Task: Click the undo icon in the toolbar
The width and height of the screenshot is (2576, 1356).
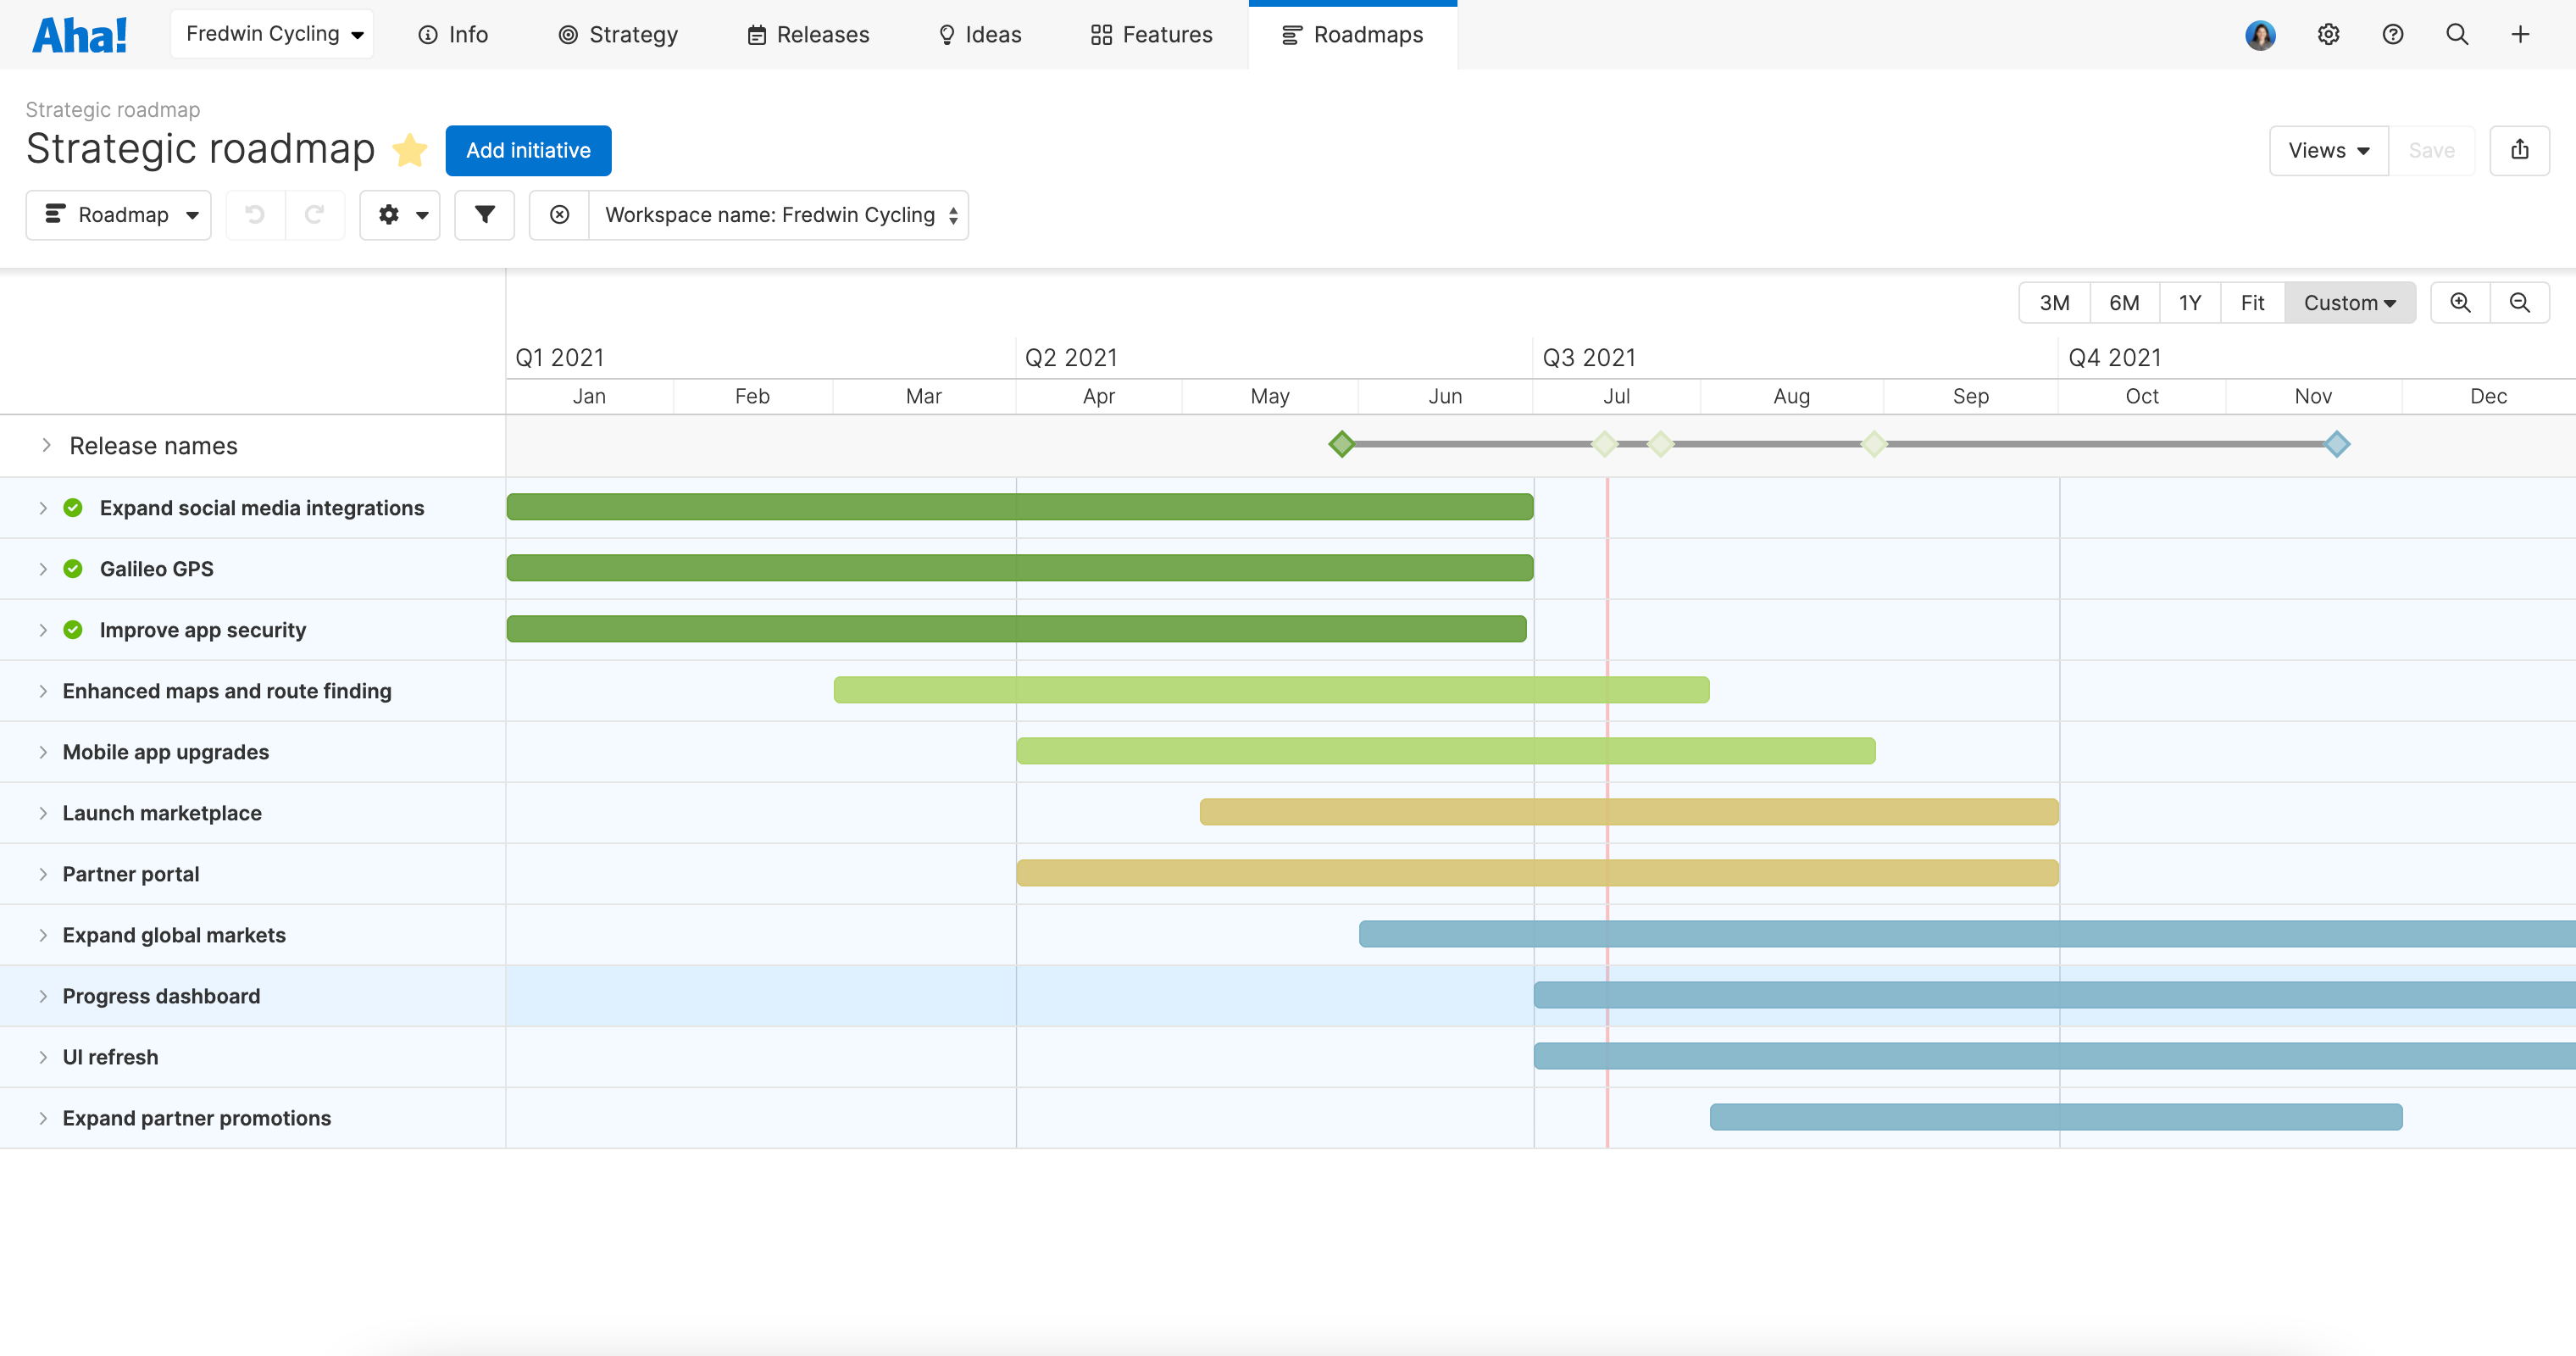Action: 255,214
